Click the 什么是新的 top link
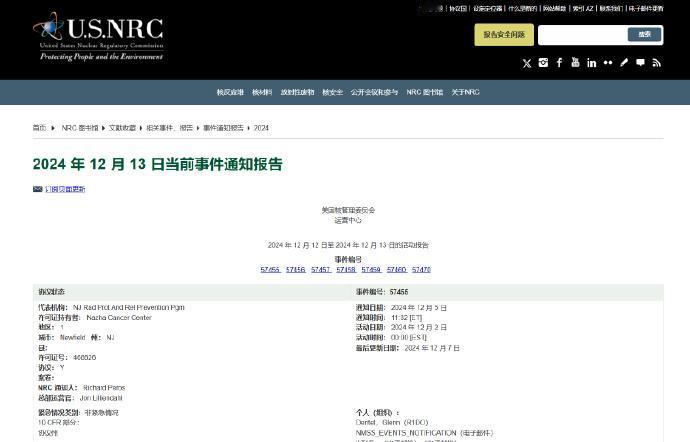690x442 pixels. tap(522, 8)
